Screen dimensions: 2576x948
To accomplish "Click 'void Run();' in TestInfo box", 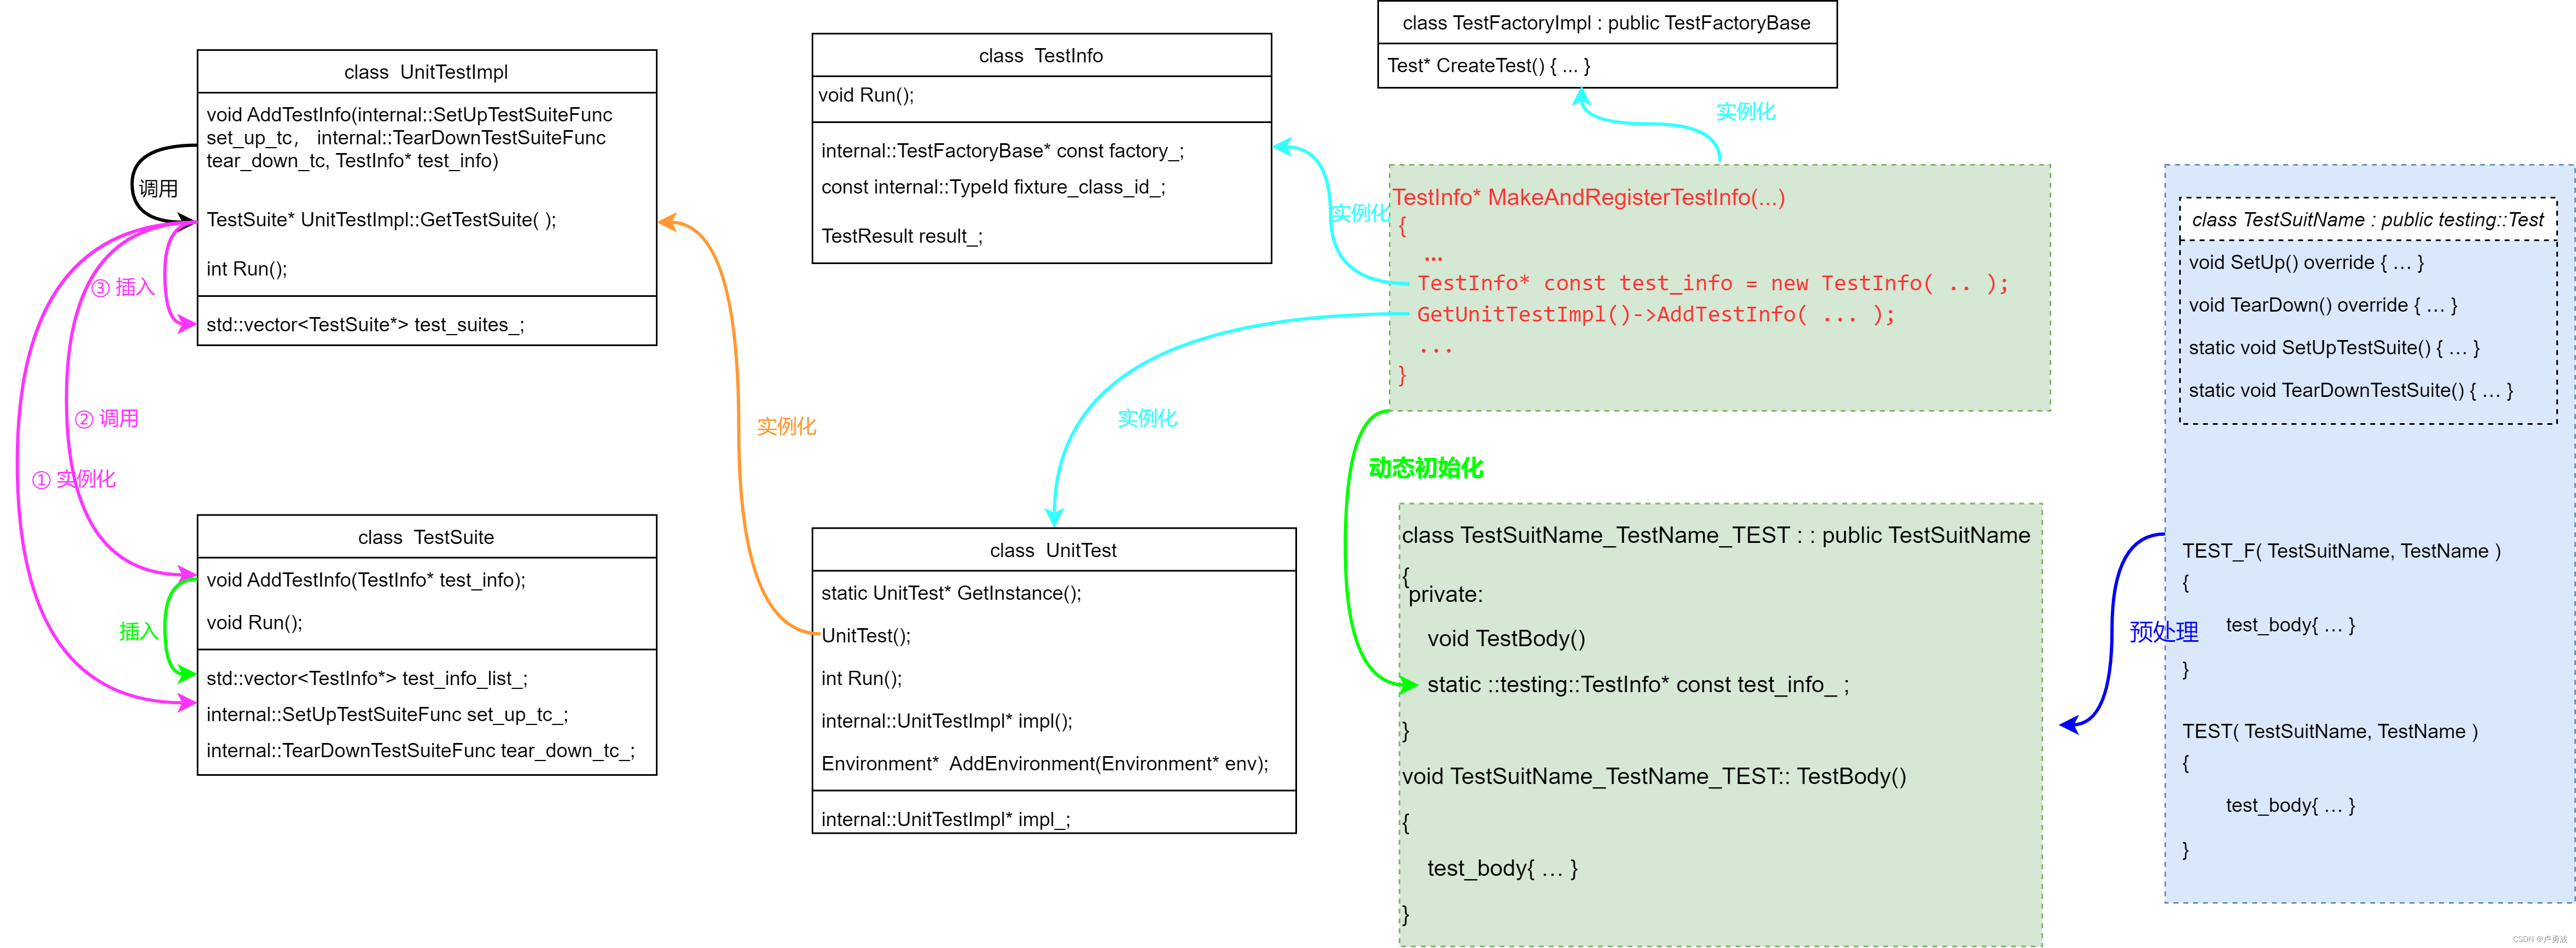I will tap(866, 95).
